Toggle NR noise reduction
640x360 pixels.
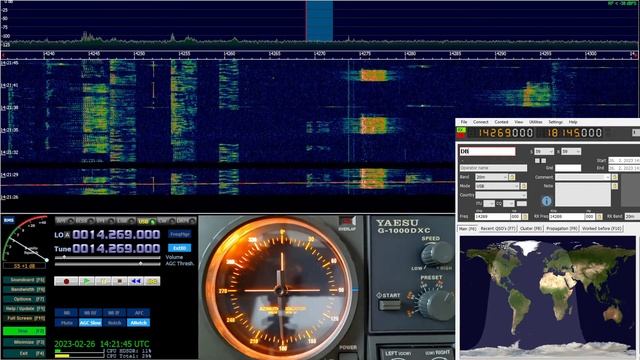(67, 313)
